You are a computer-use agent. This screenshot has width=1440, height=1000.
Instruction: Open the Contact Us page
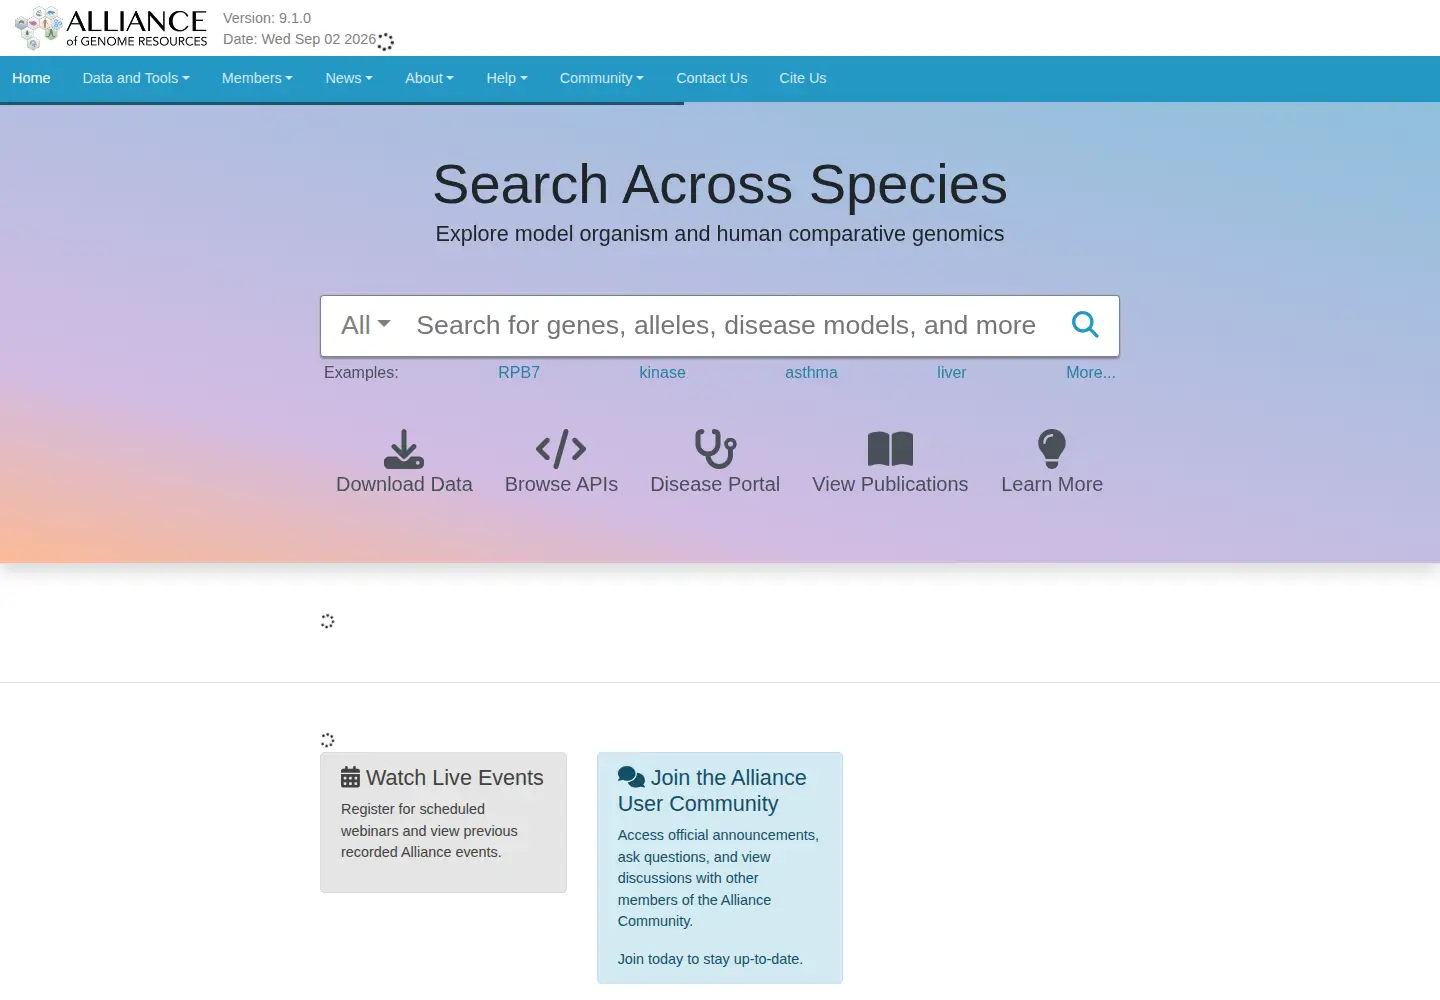pos(712,78)
